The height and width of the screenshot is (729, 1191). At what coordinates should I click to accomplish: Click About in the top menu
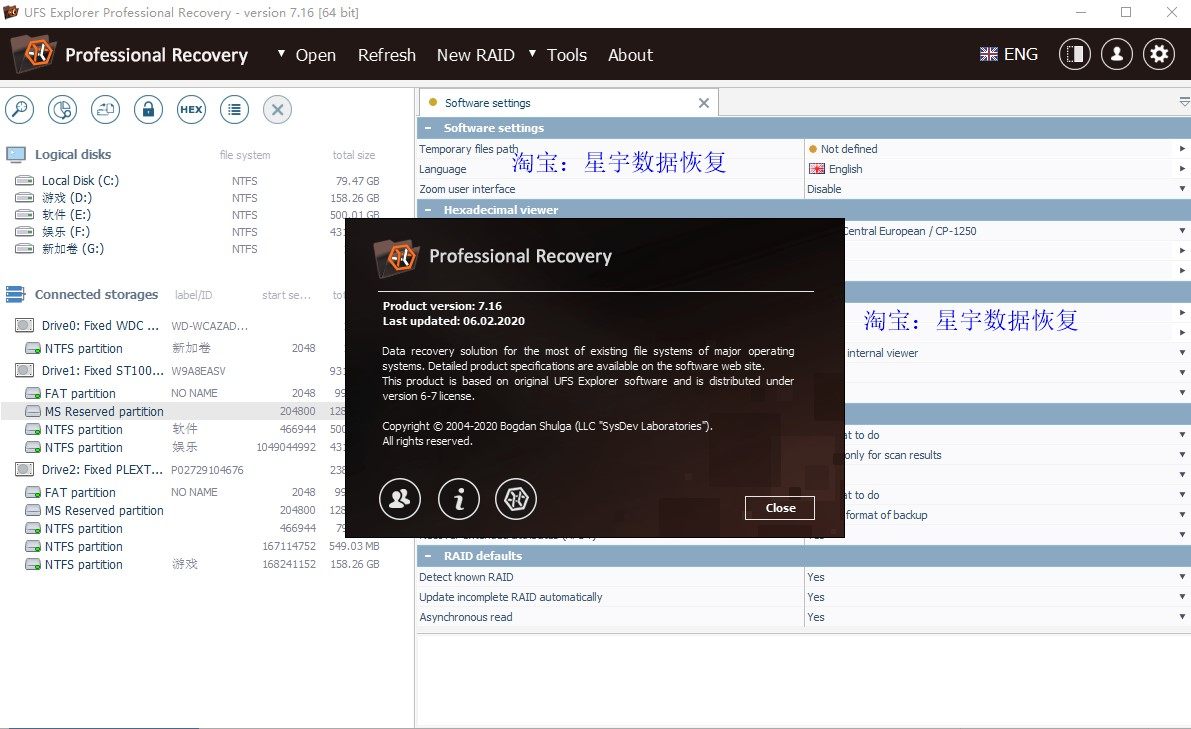coord(630,55)
